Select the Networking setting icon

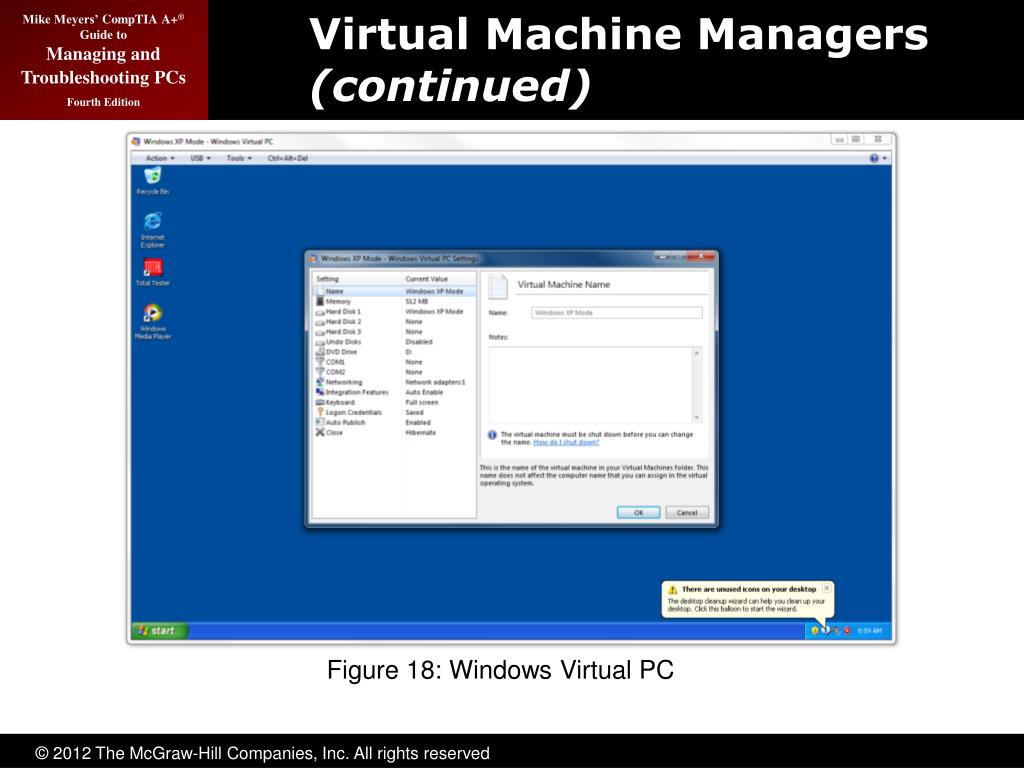(320, 381)
